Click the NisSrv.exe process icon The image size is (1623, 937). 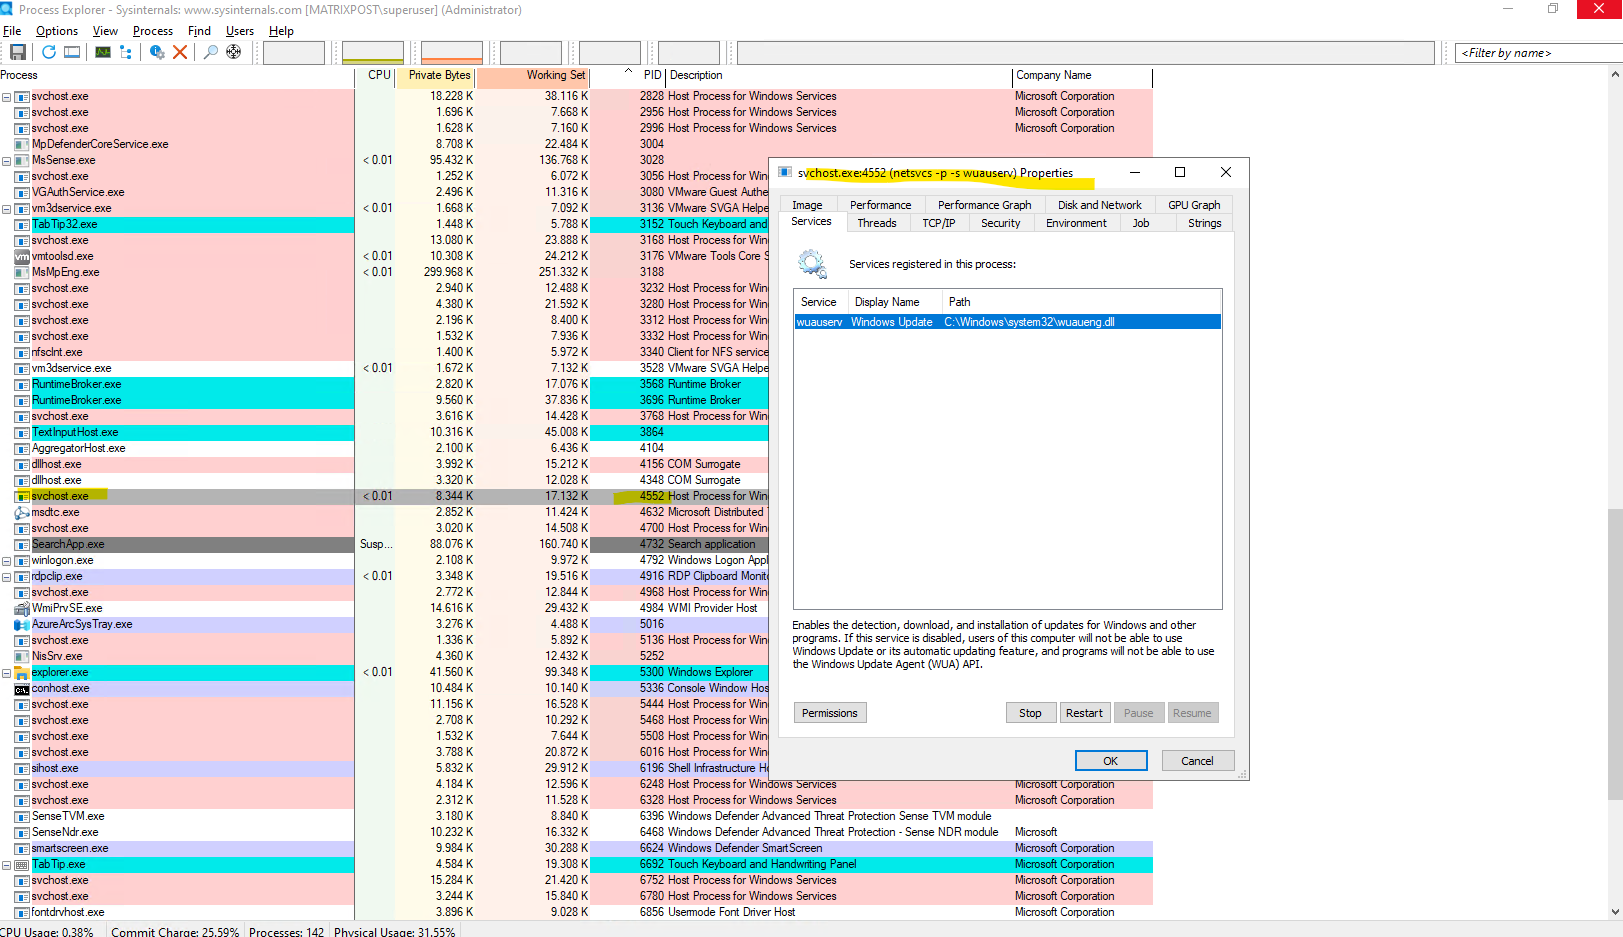(22, 656)
